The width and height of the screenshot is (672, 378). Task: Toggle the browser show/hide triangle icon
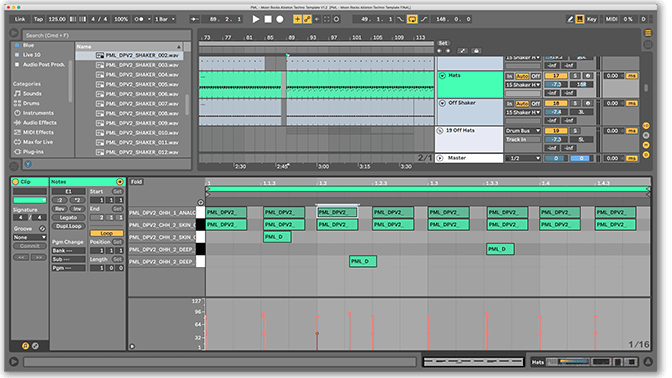(14, 33)
